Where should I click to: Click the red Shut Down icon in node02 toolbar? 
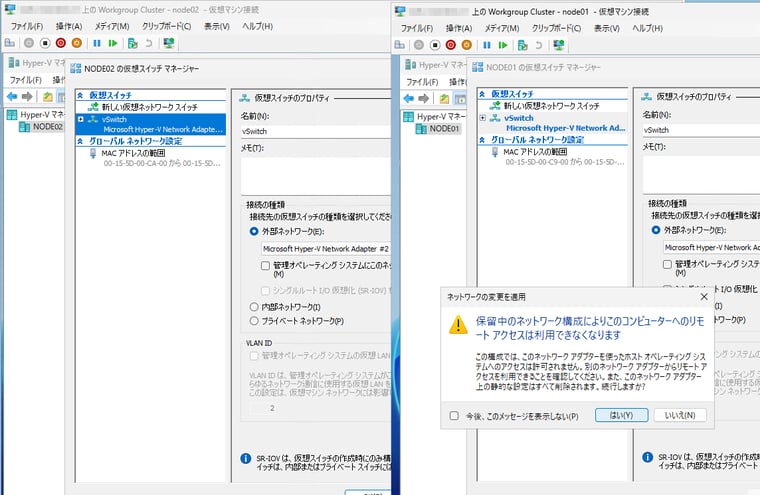(61, 43)
